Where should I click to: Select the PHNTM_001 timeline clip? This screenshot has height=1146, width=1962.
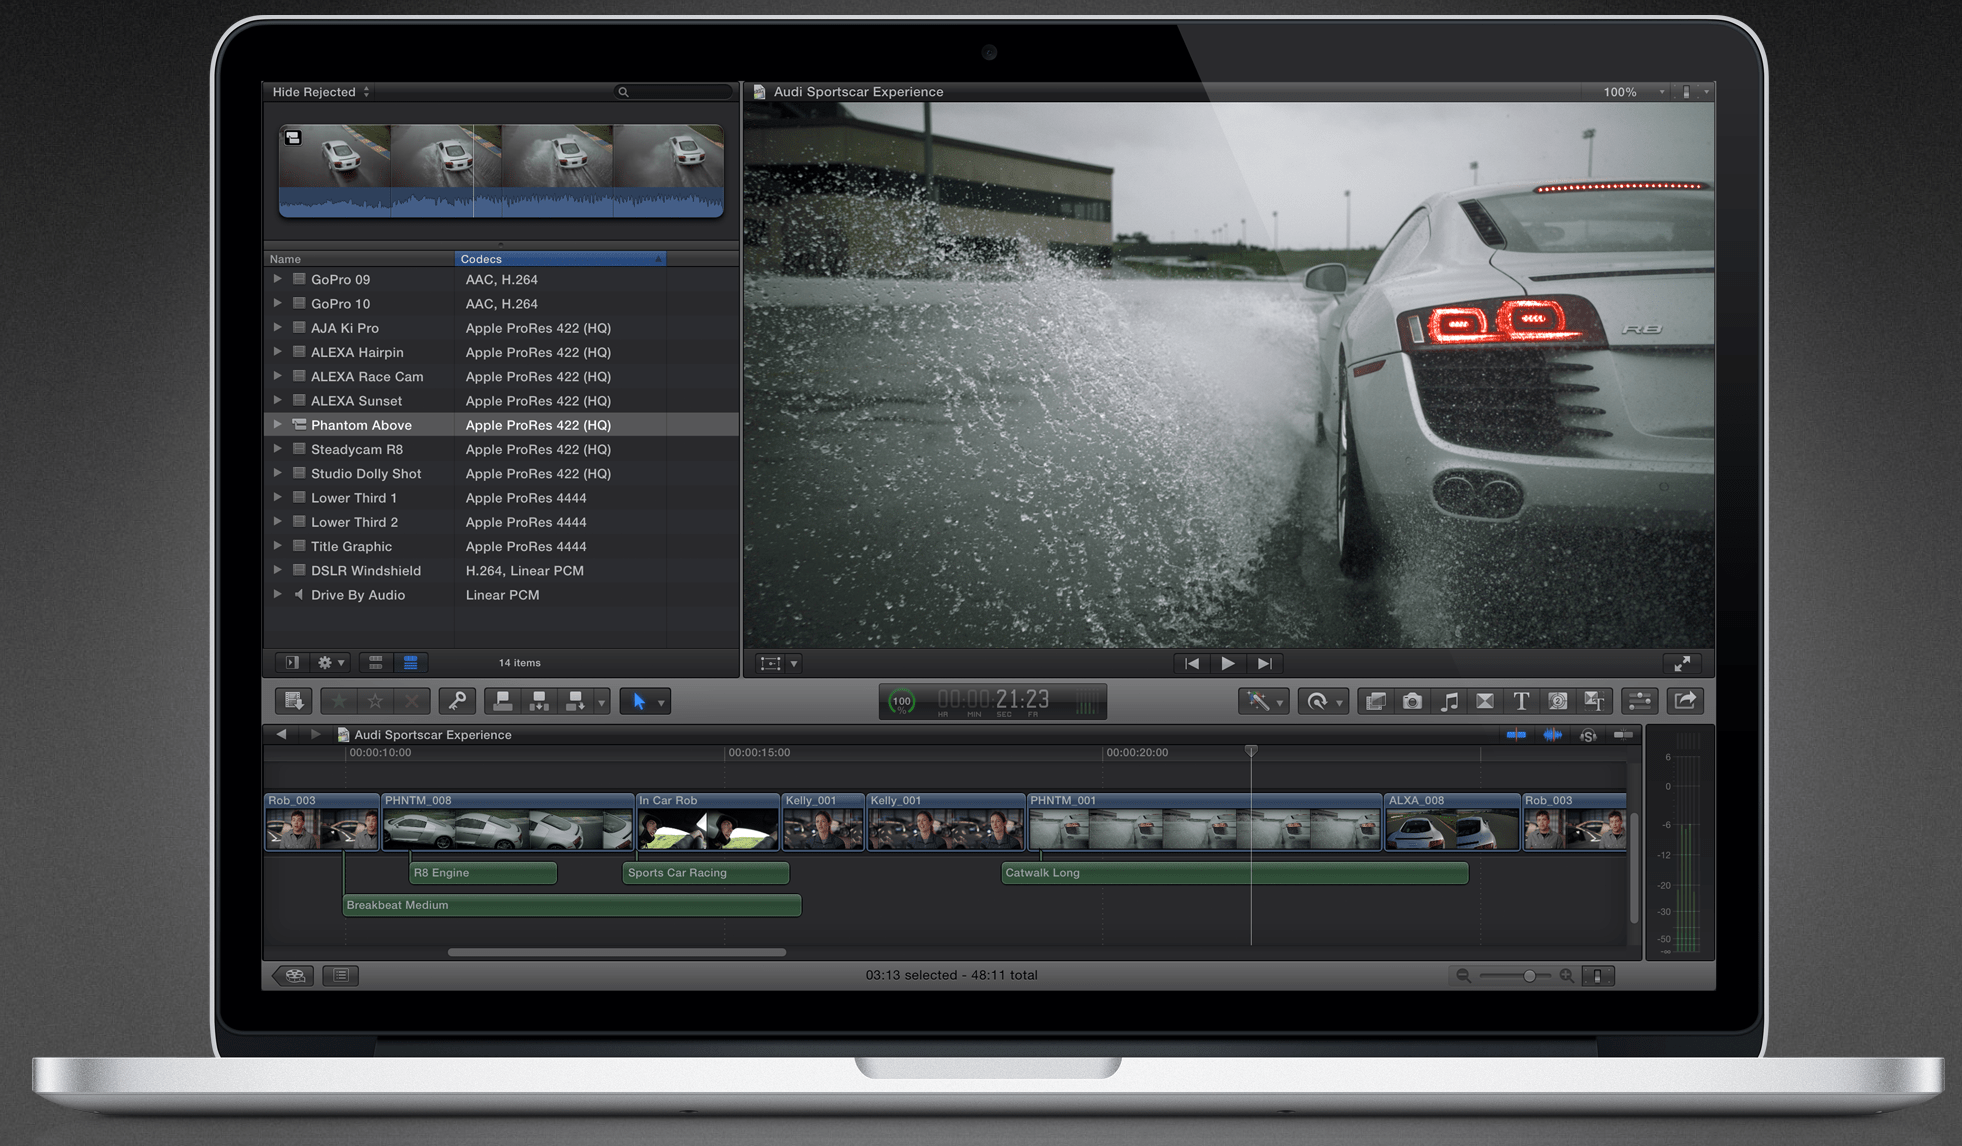tap(1204, 822)
